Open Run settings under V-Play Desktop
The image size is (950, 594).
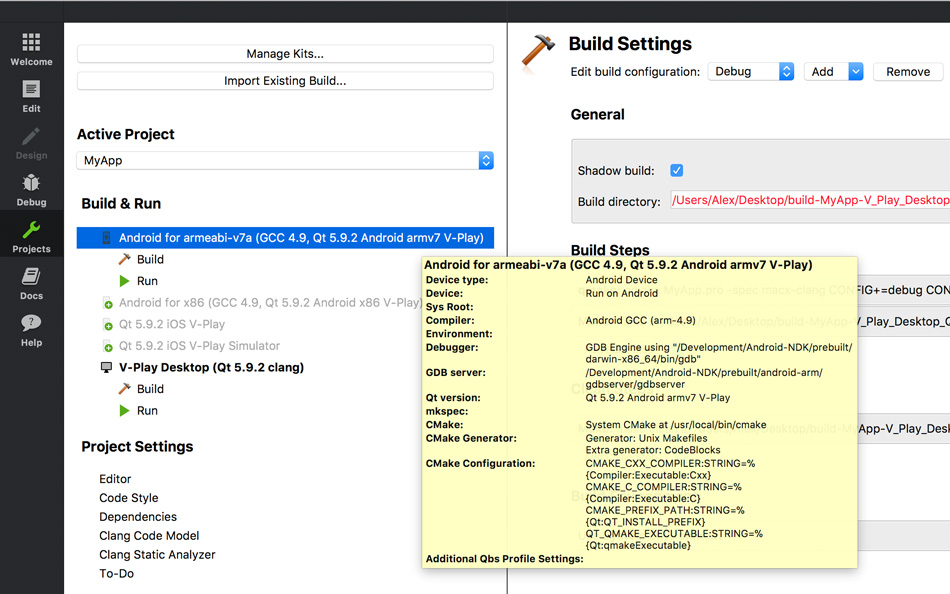point(147,411)
